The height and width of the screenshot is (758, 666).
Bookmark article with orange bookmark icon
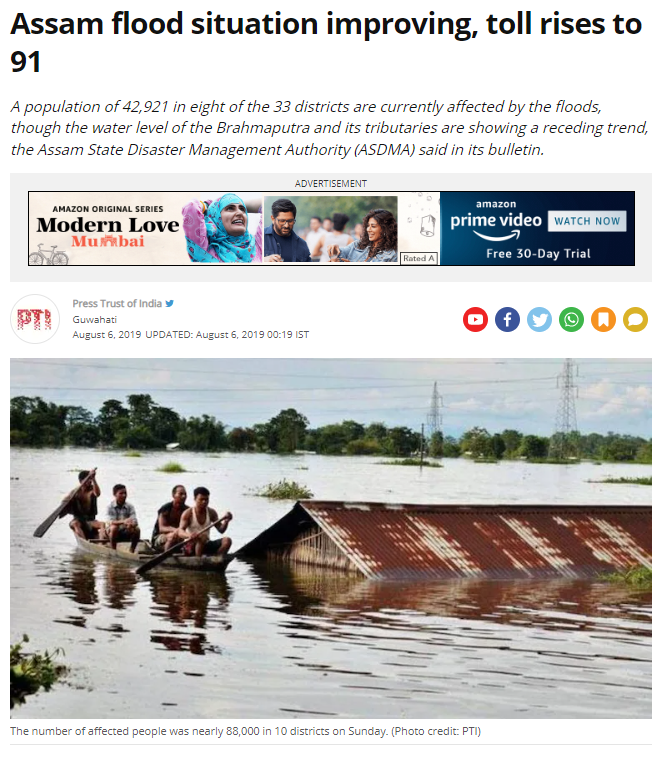(x=603, y=320)
